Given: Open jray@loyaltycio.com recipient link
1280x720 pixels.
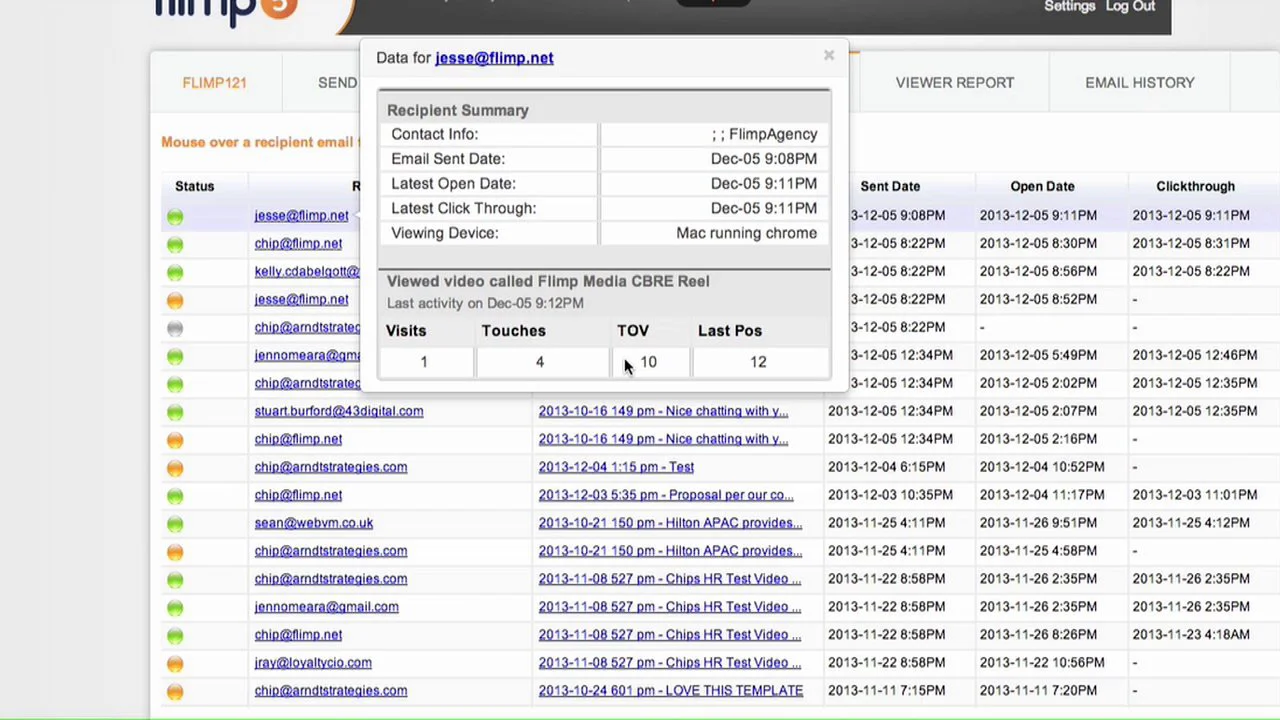Looking at the screenshot, I should [313, 663].
